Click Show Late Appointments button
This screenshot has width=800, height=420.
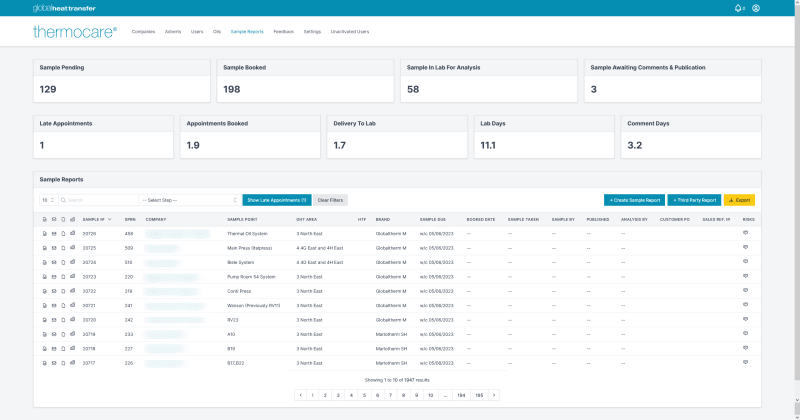277,200
